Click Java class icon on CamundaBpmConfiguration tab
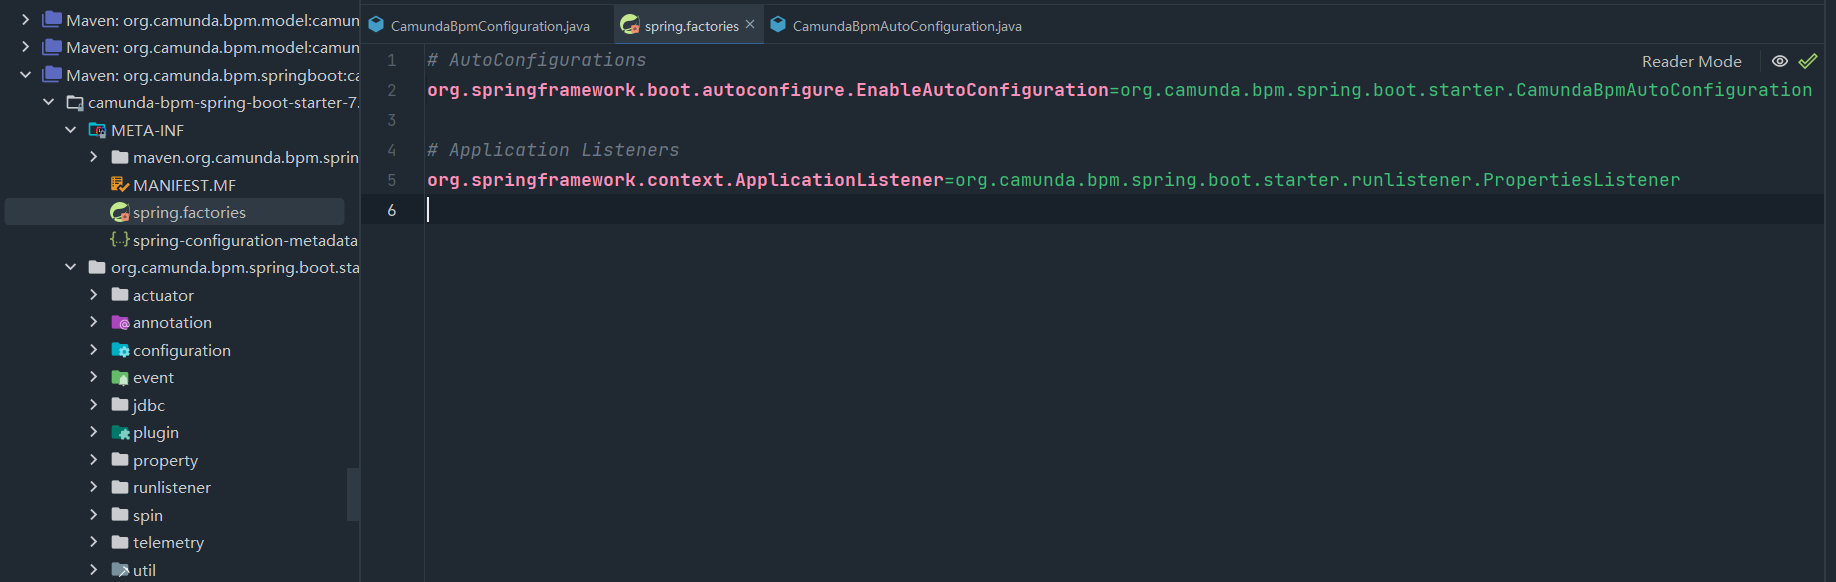Image resolution: width=1836 pixels, height=582 pixels. pos(376,25)
